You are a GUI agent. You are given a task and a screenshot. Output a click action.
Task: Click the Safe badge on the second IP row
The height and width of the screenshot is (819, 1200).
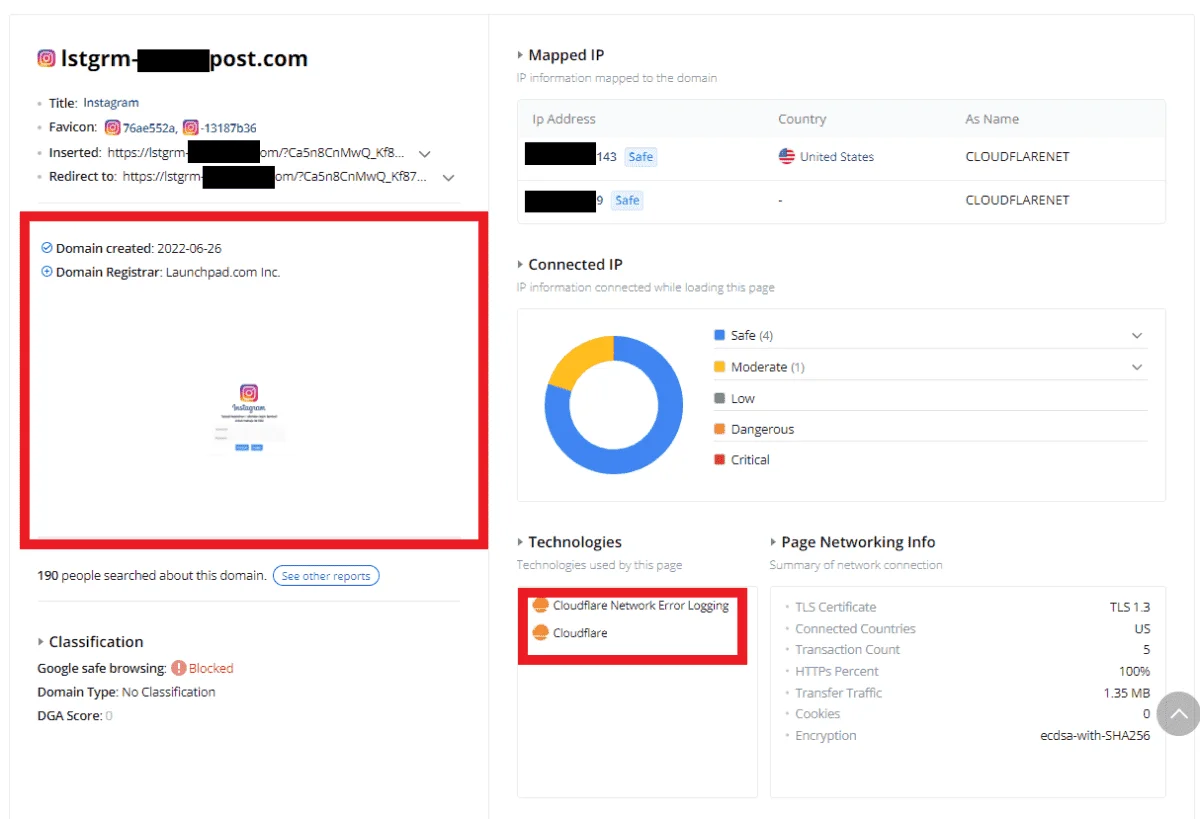click(627, 200)
